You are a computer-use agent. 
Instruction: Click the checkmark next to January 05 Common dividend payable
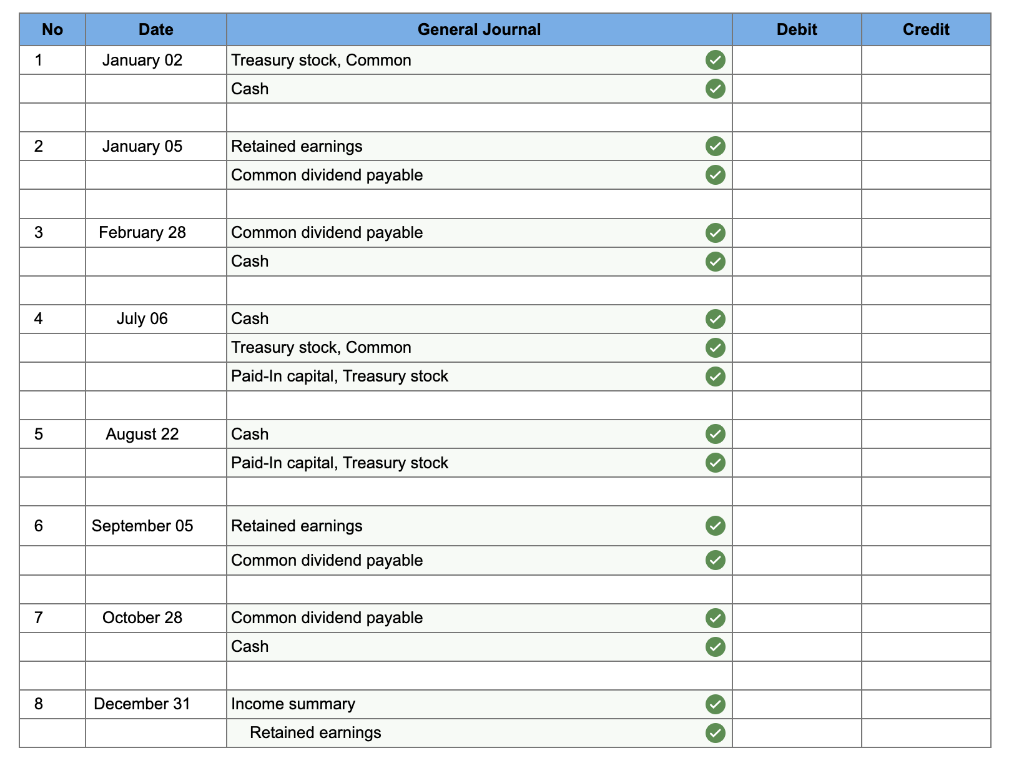[715, 175]
